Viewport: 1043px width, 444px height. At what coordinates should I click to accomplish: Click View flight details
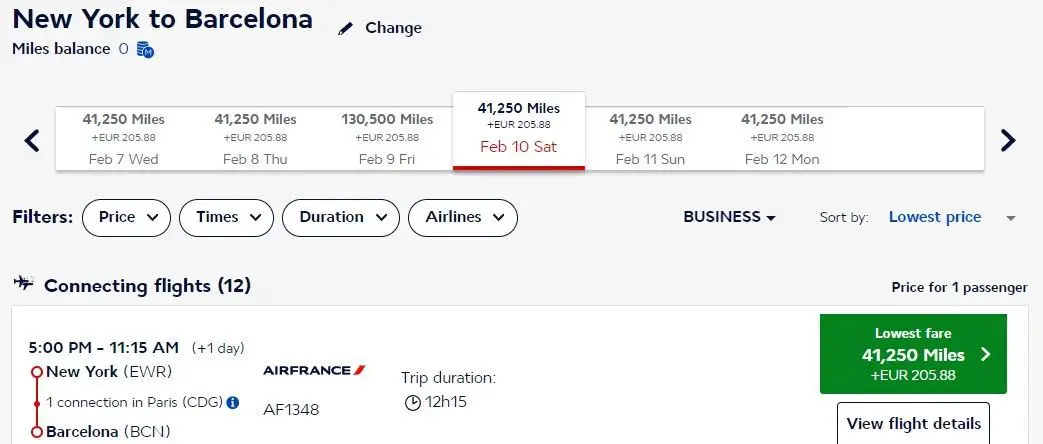(913, 423)
